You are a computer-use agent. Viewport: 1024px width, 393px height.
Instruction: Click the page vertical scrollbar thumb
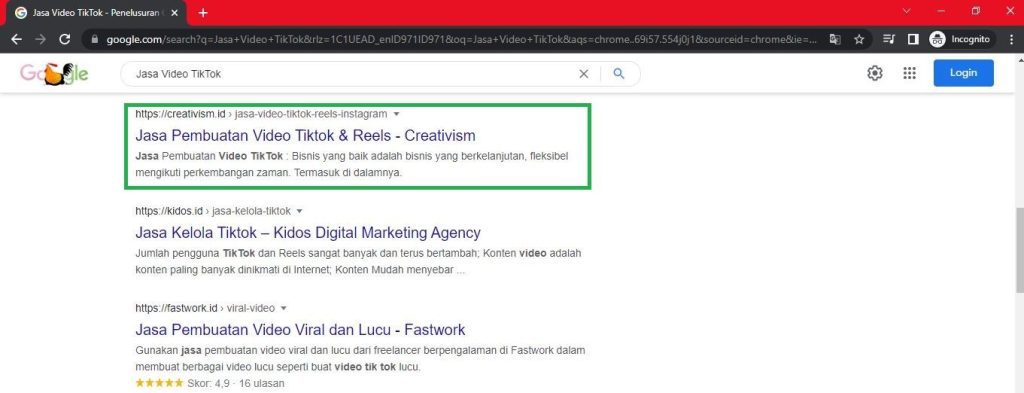[1019, 251]
